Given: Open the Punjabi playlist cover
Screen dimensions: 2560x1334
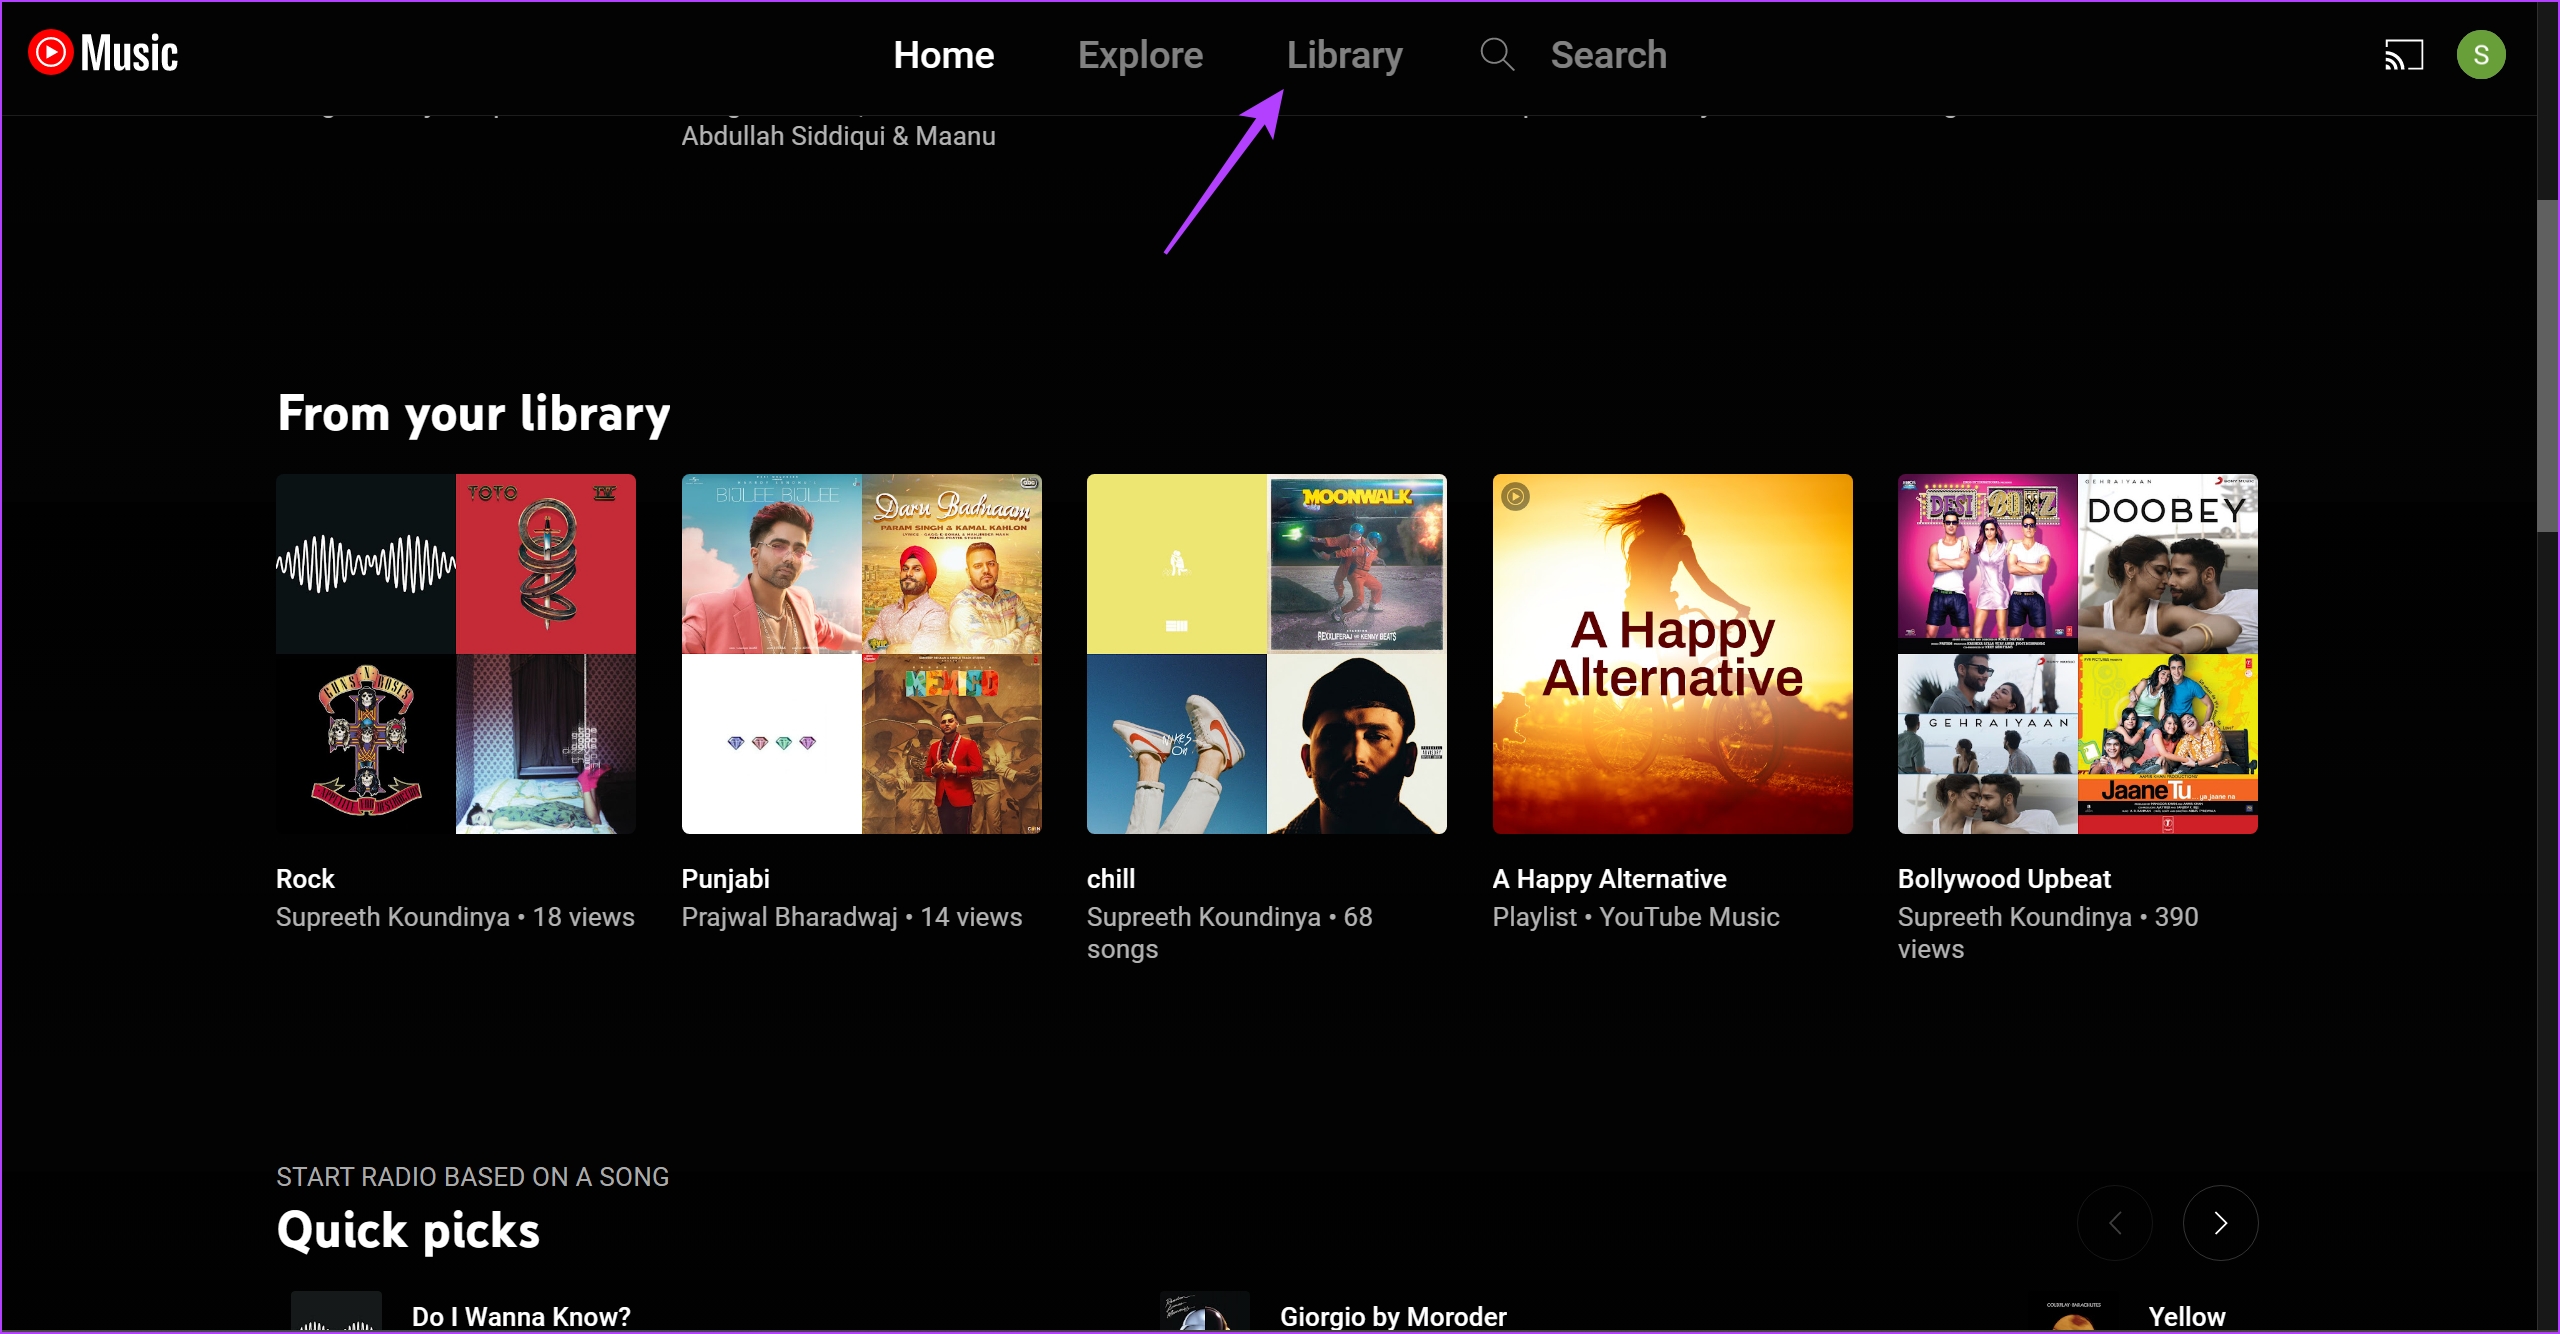Looking at the screenshot, I should click(x=861, y=654).
